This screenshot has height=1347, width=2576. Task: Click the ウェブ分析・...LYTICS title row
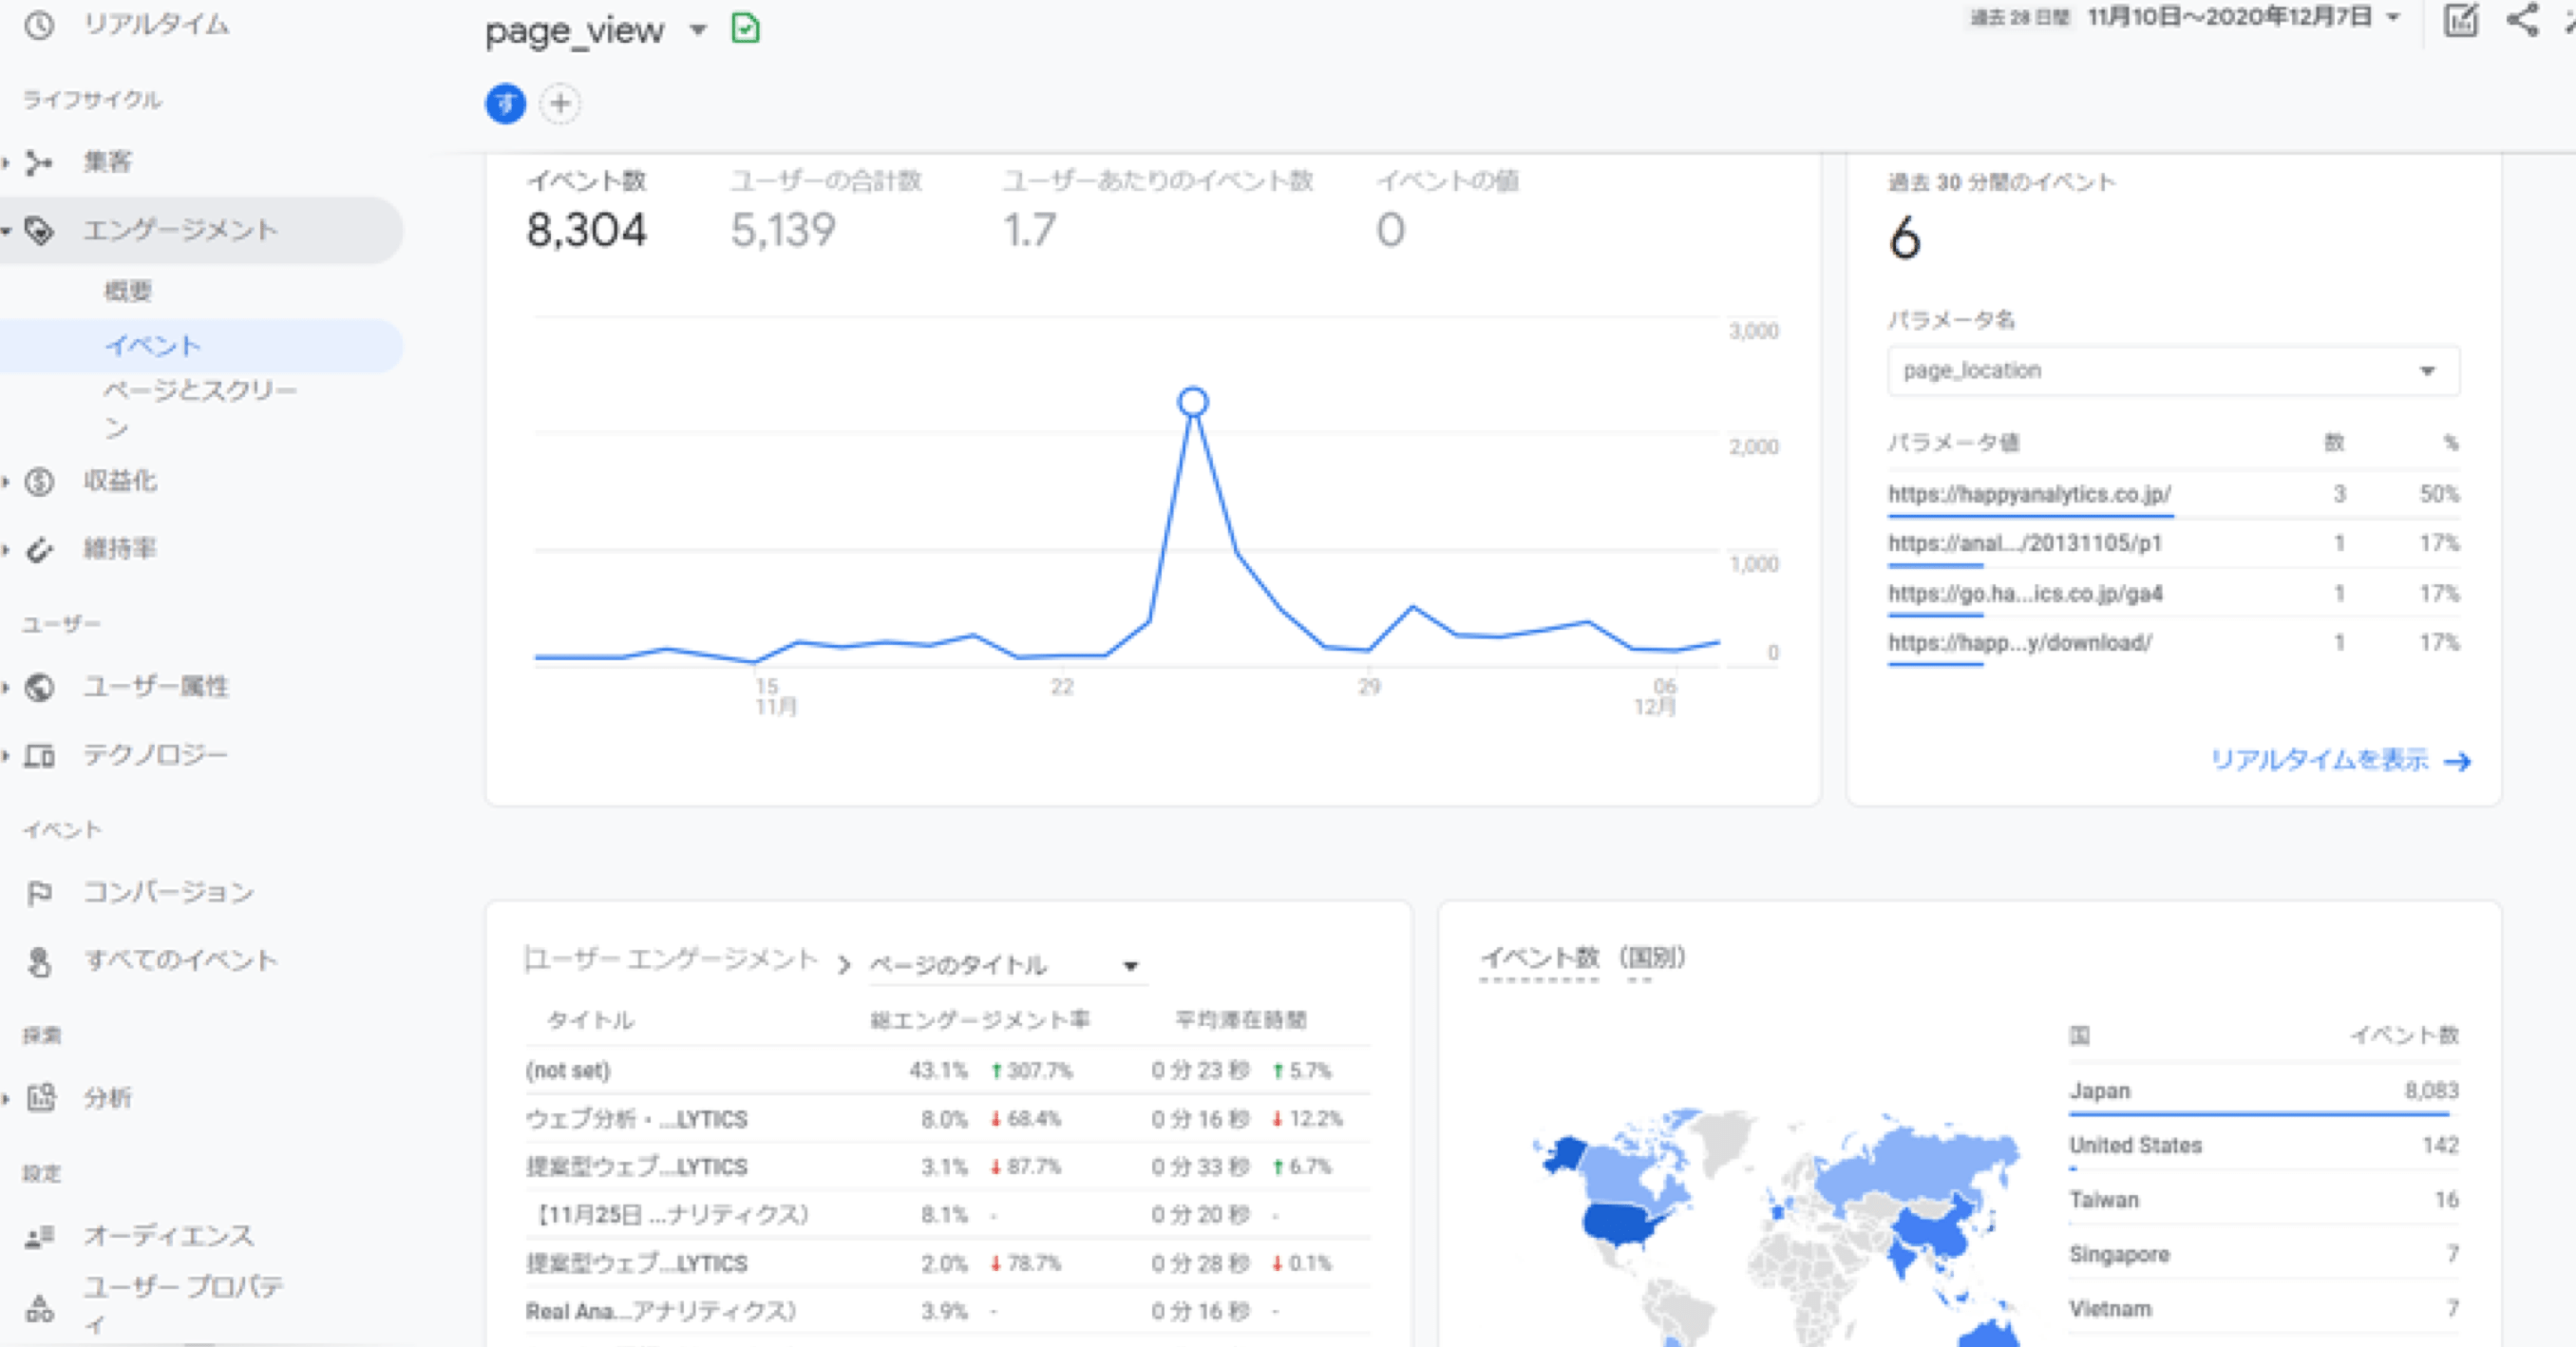pos(946,1118)
